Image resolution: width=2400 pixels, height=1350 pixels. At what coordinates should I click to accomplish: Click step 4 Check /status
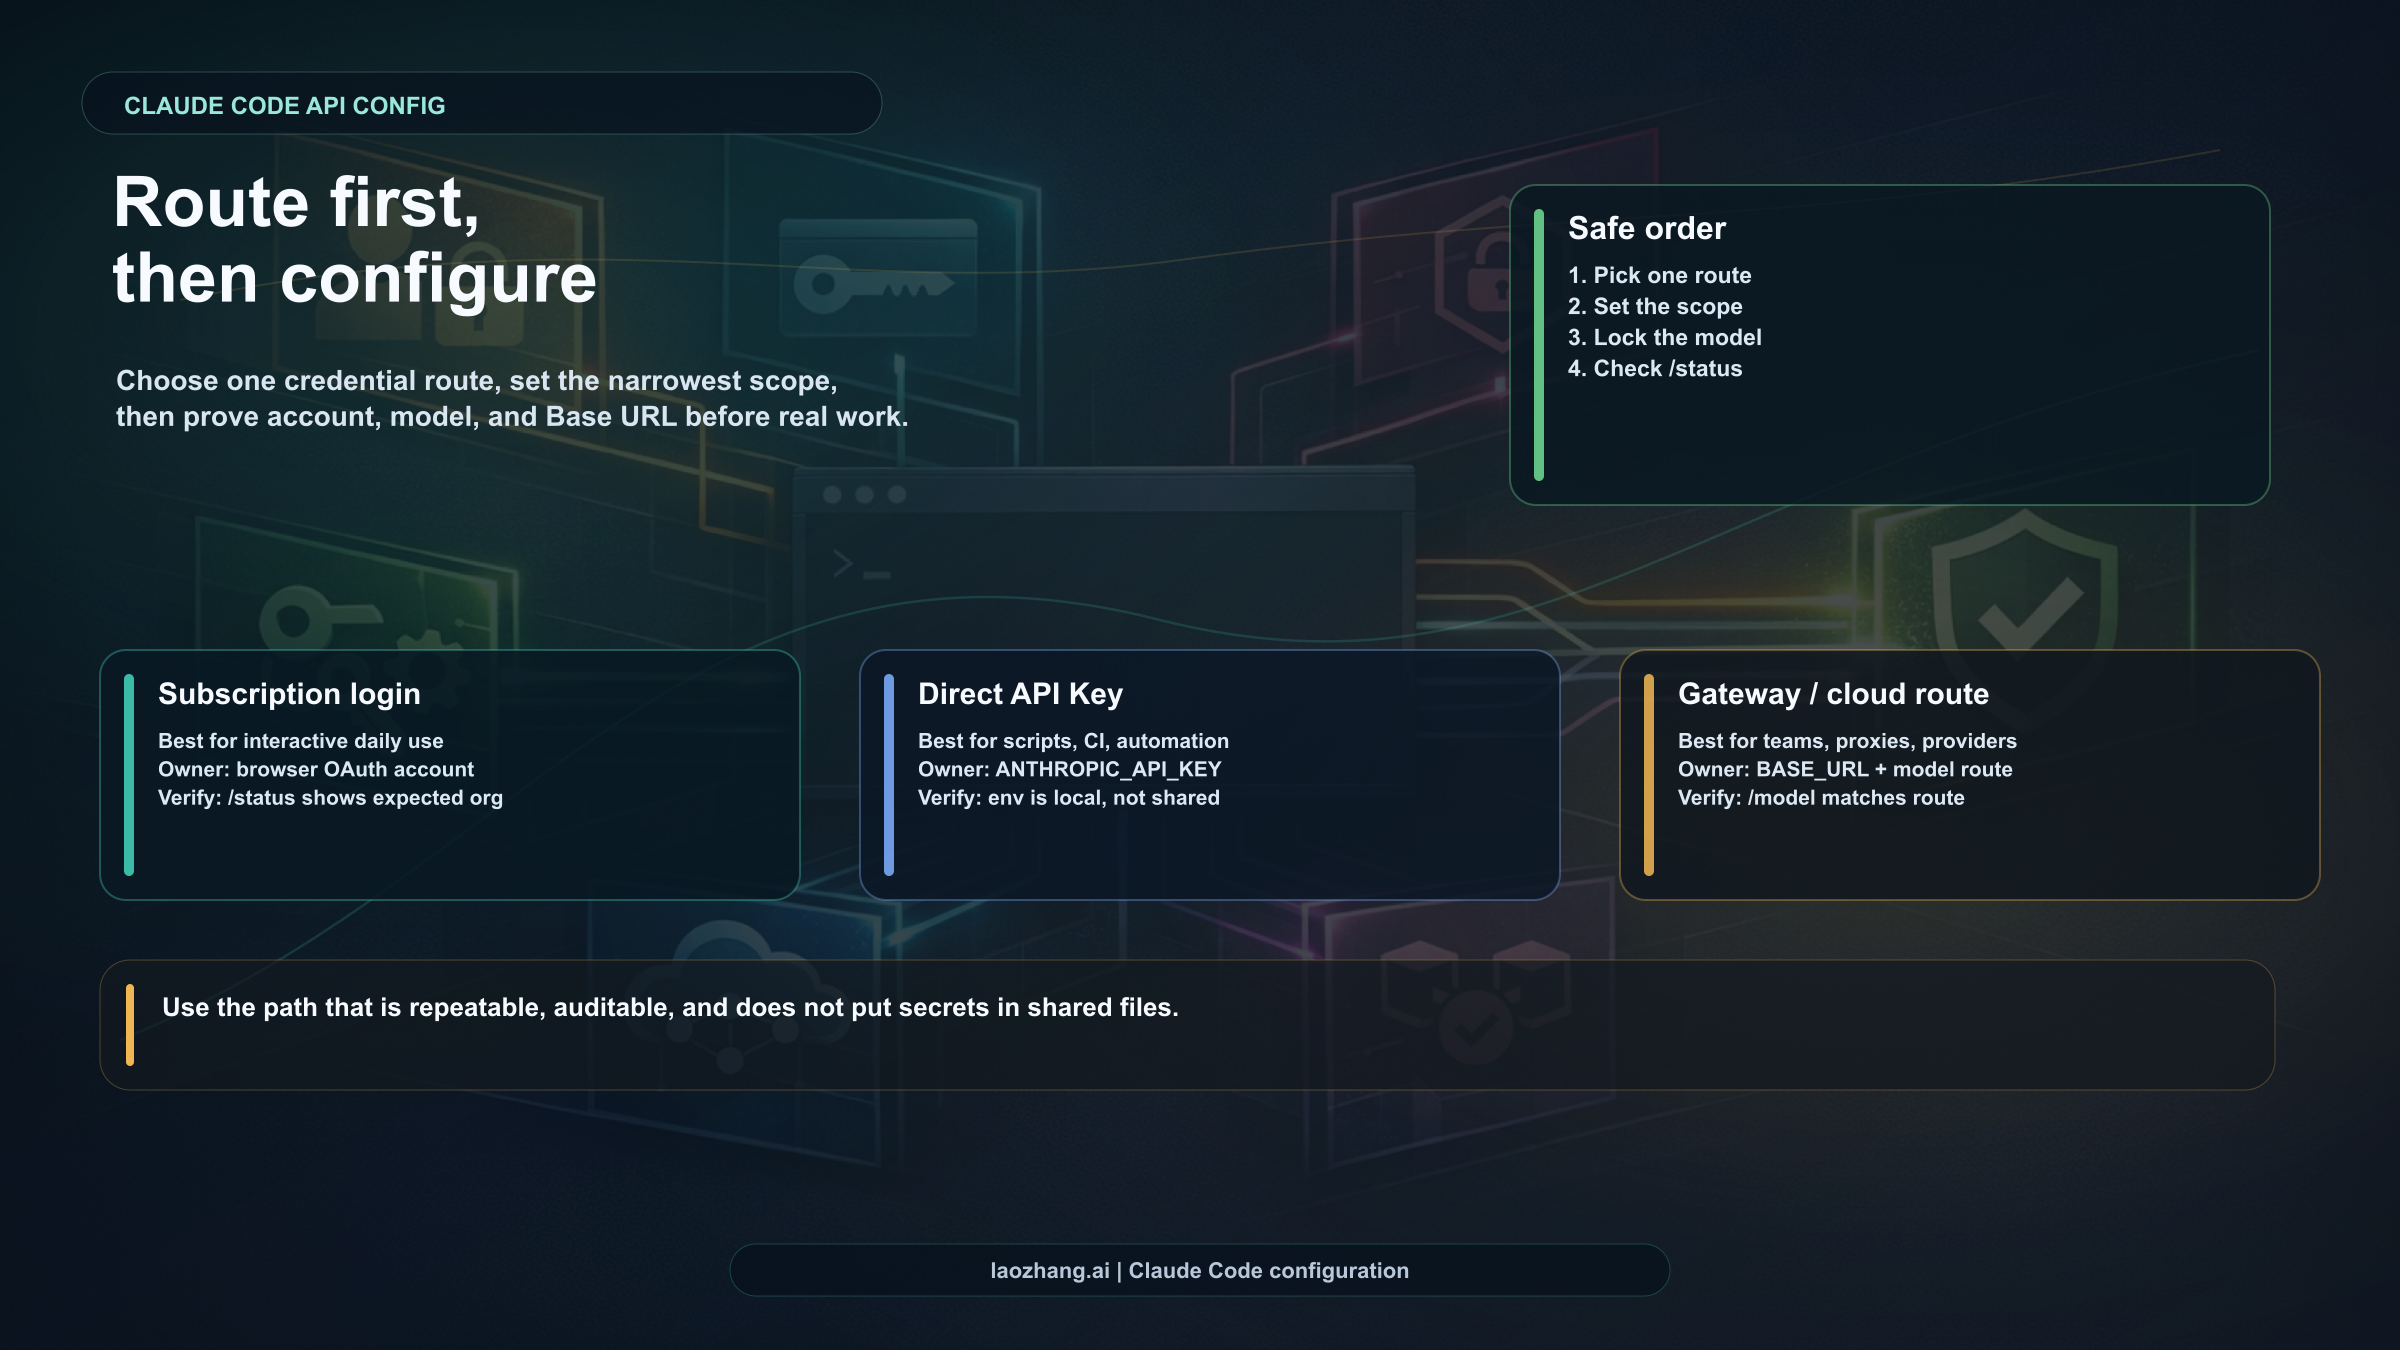click(x=1655, y=368)
